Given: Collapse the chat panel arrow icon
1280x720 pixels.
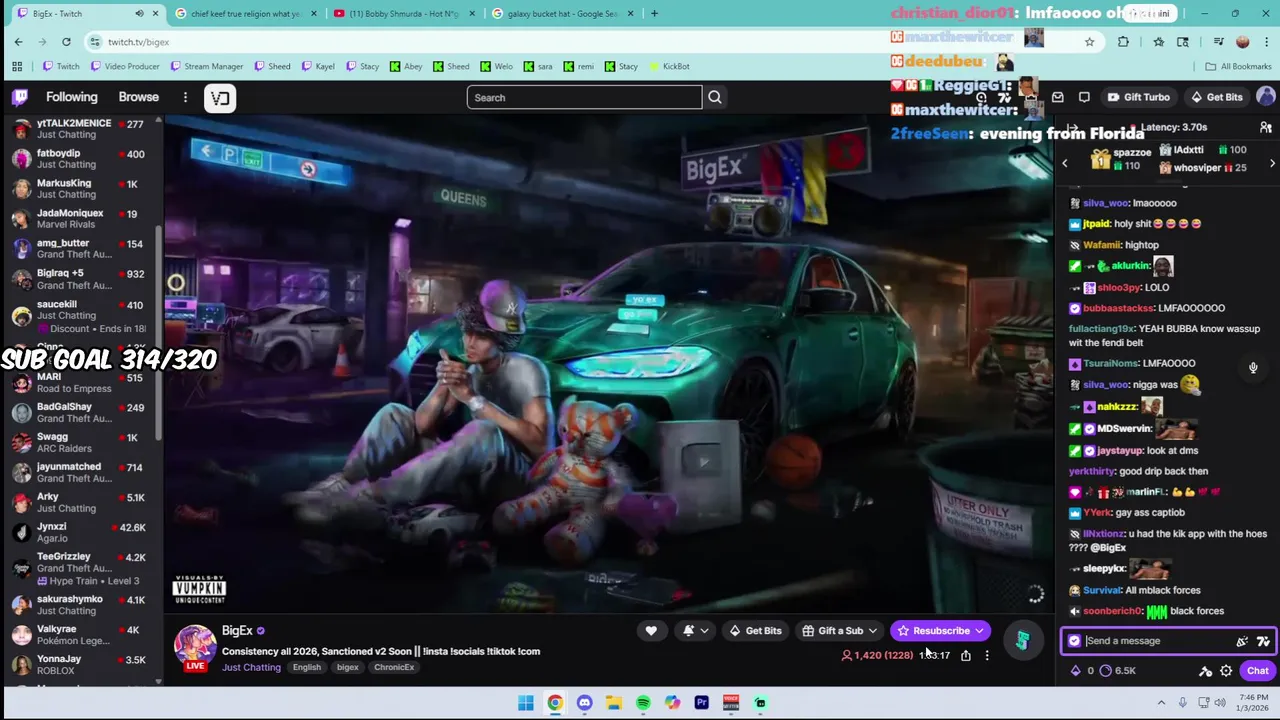Looking at the screenshot, I should tap(1071, 128).
